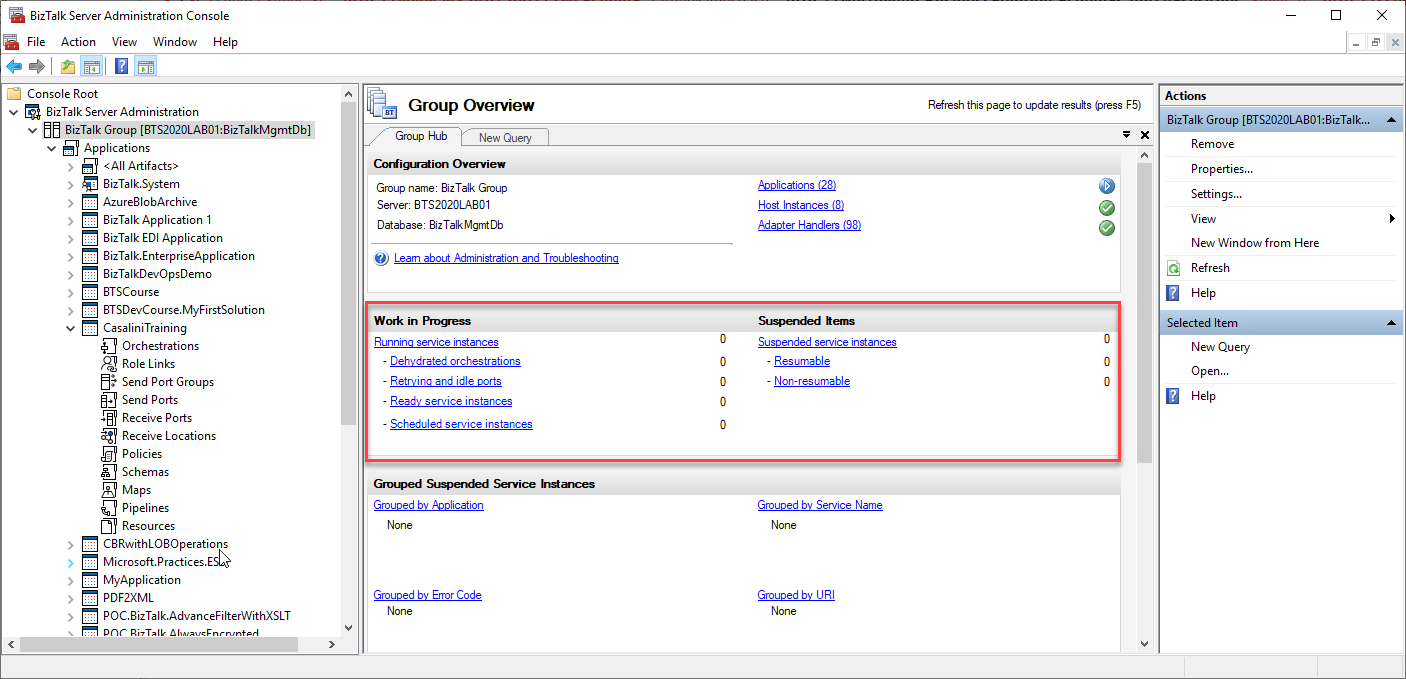The height and width of the screenshot is (679, 1406).
Task: Click the Send Port Groups icon
Action: click(110, 382)
